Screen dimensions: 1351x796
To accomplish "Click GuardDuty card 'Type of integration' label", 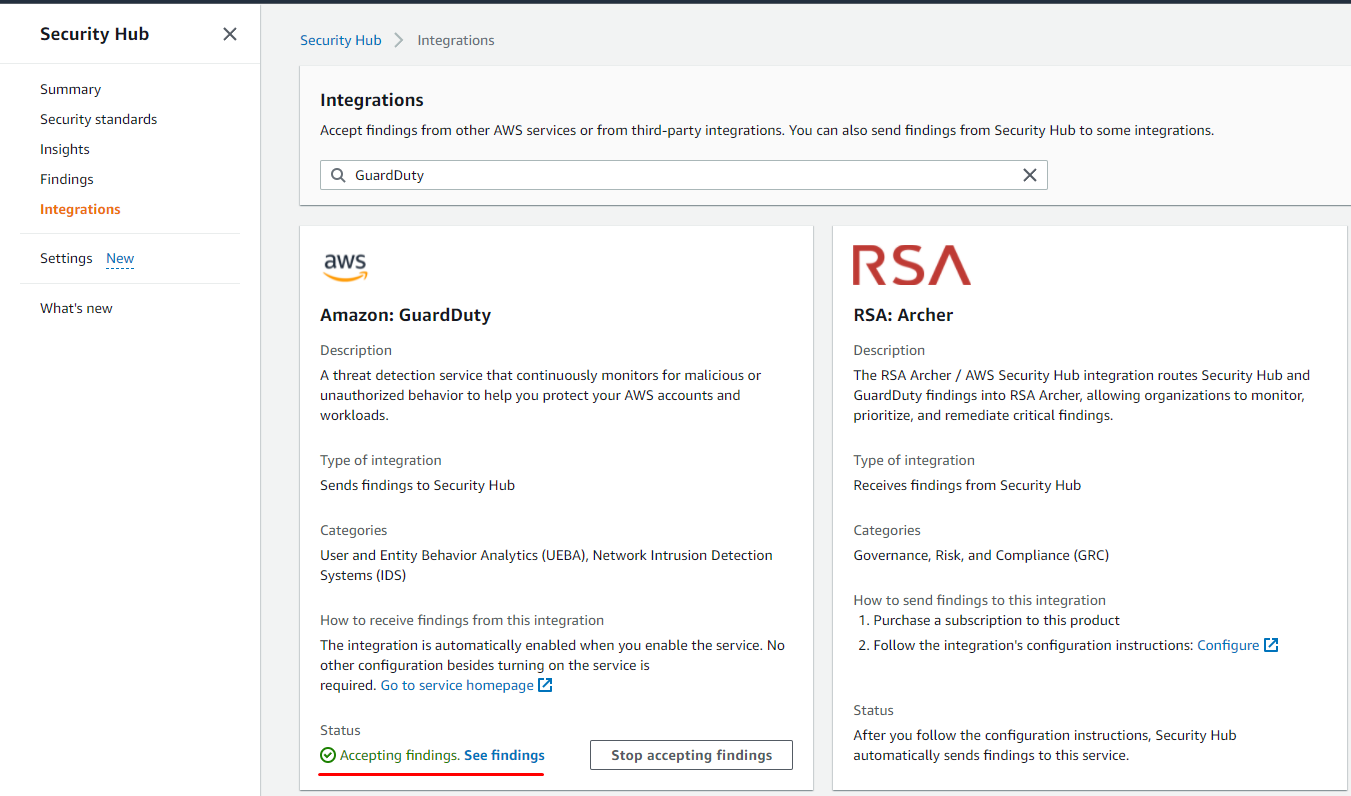I will coord(381,460).
